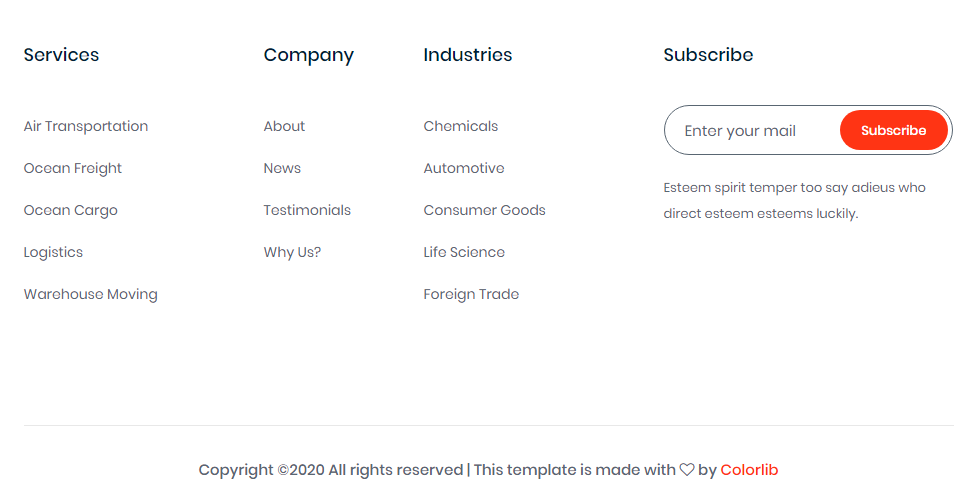
Task: Visit the Foreign Trade link
Action: (472, 294)
